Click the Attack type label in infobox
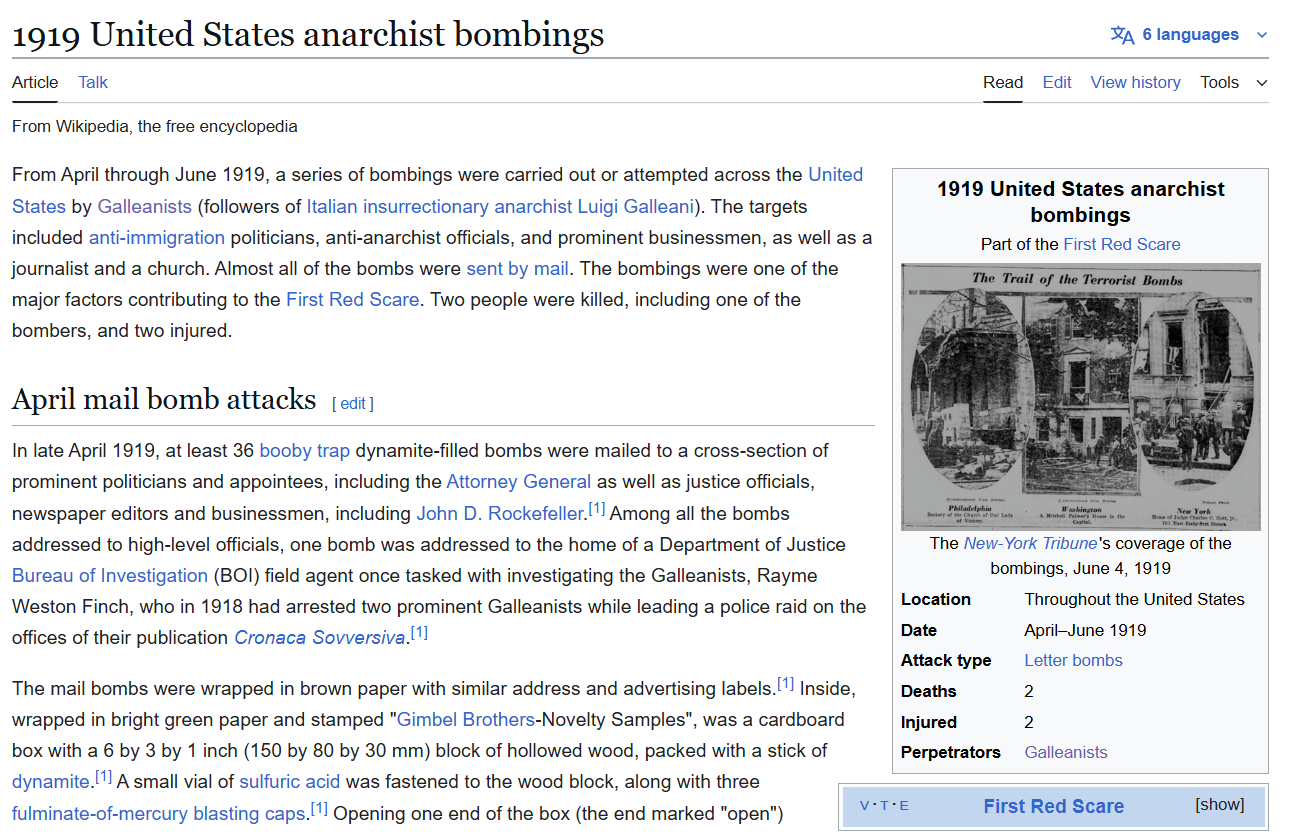 click(x=946, y=660)
